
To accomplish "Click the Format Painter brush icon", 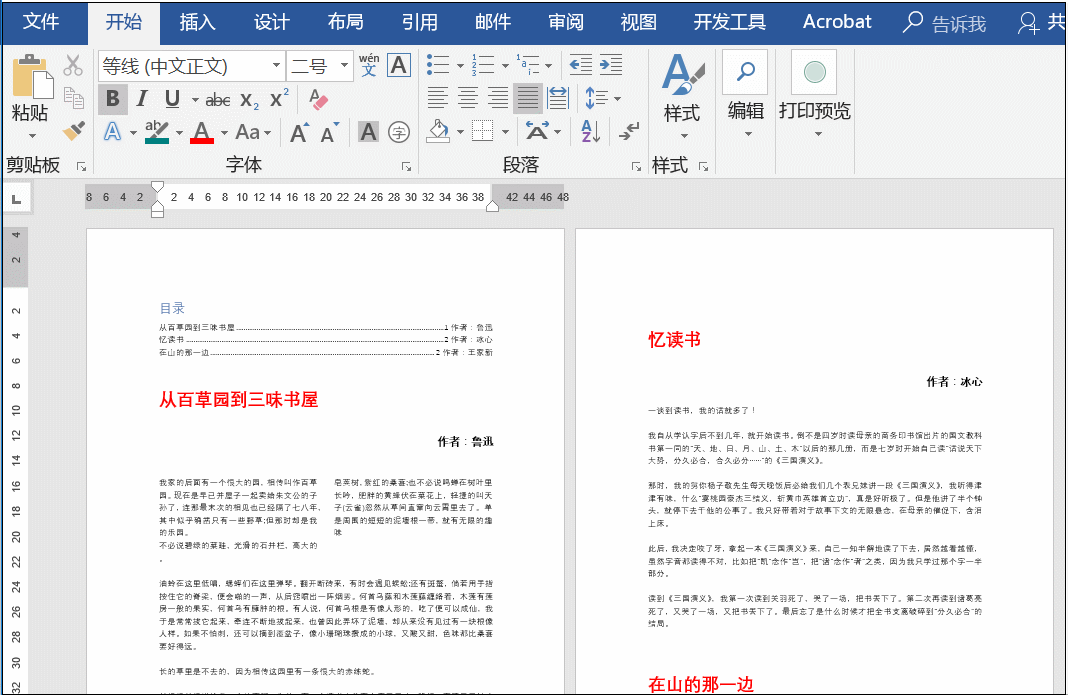I will 73,131.
